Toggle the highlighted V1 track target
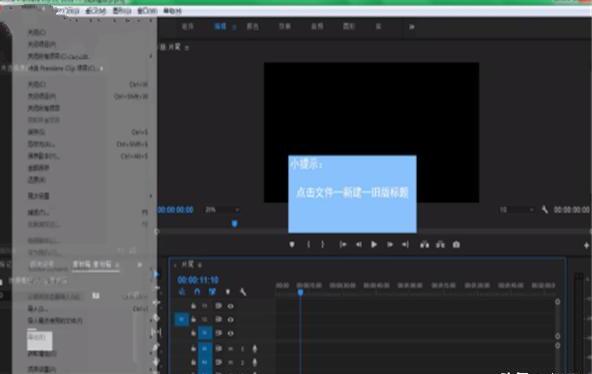 point(205,333)
